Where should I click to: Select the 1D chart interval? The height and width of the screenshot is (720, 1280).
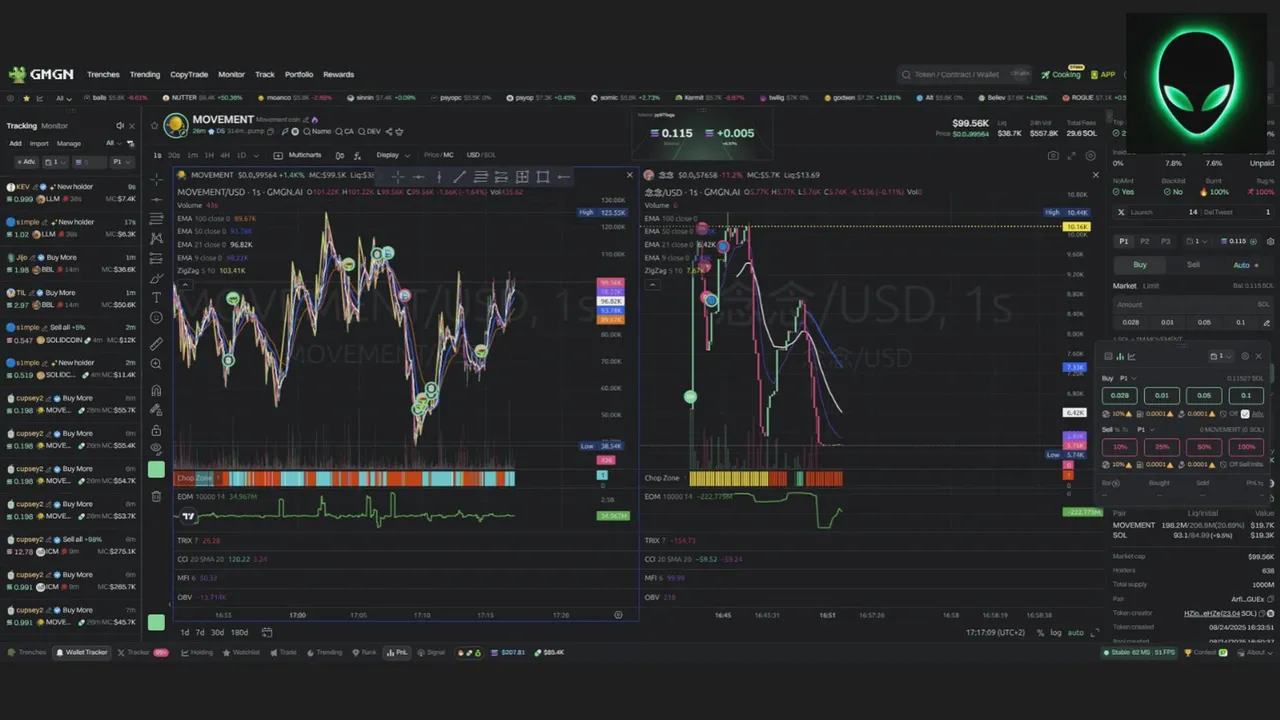[x=241, y=155]
